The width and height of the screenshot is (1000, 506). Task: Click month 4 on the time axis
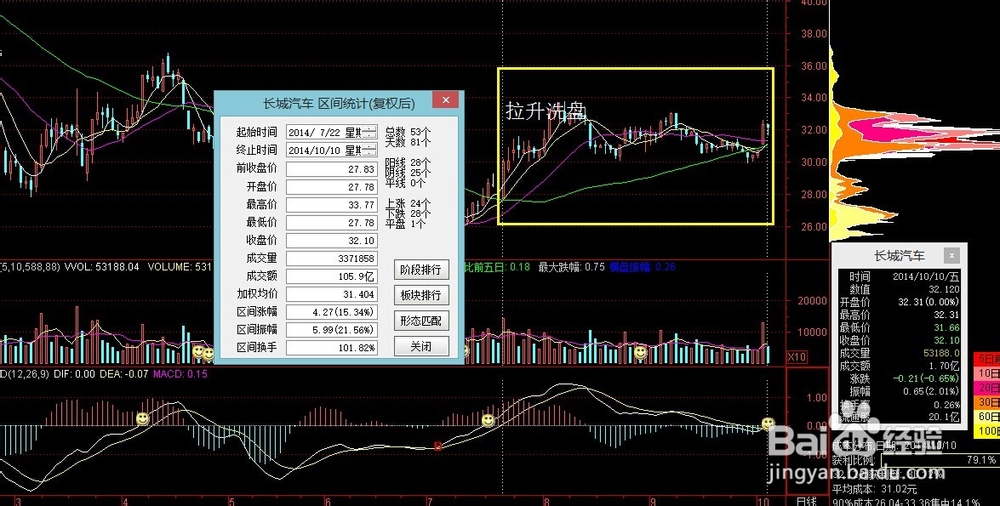point(125,501)
